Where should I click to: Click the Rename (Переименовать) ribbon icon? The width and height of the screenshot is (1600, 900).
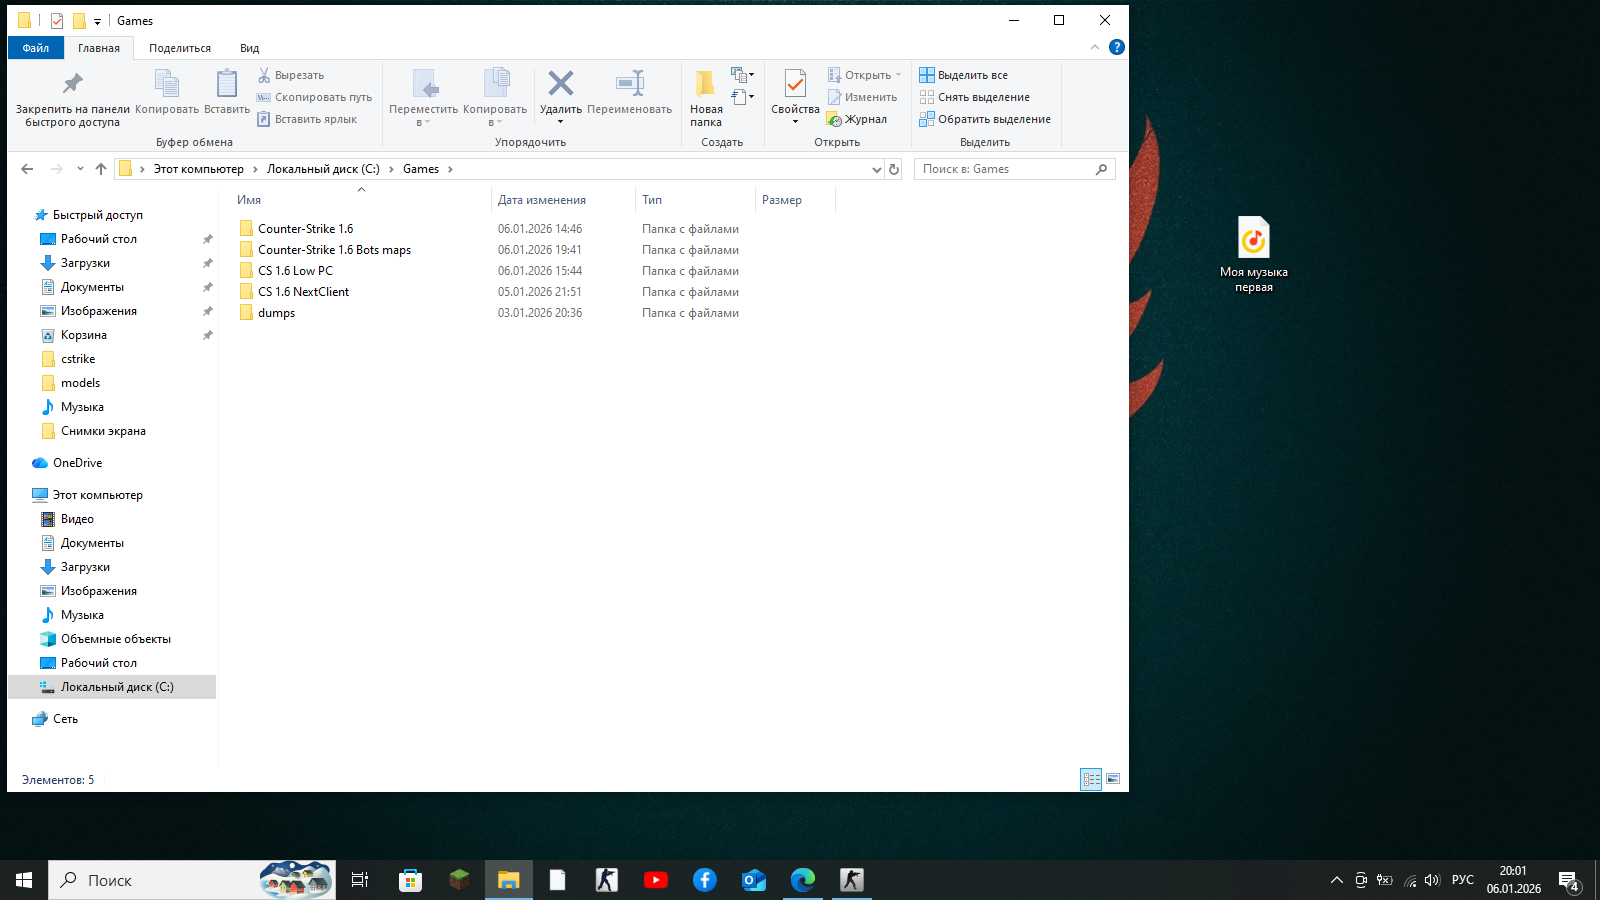pos(629,85)
